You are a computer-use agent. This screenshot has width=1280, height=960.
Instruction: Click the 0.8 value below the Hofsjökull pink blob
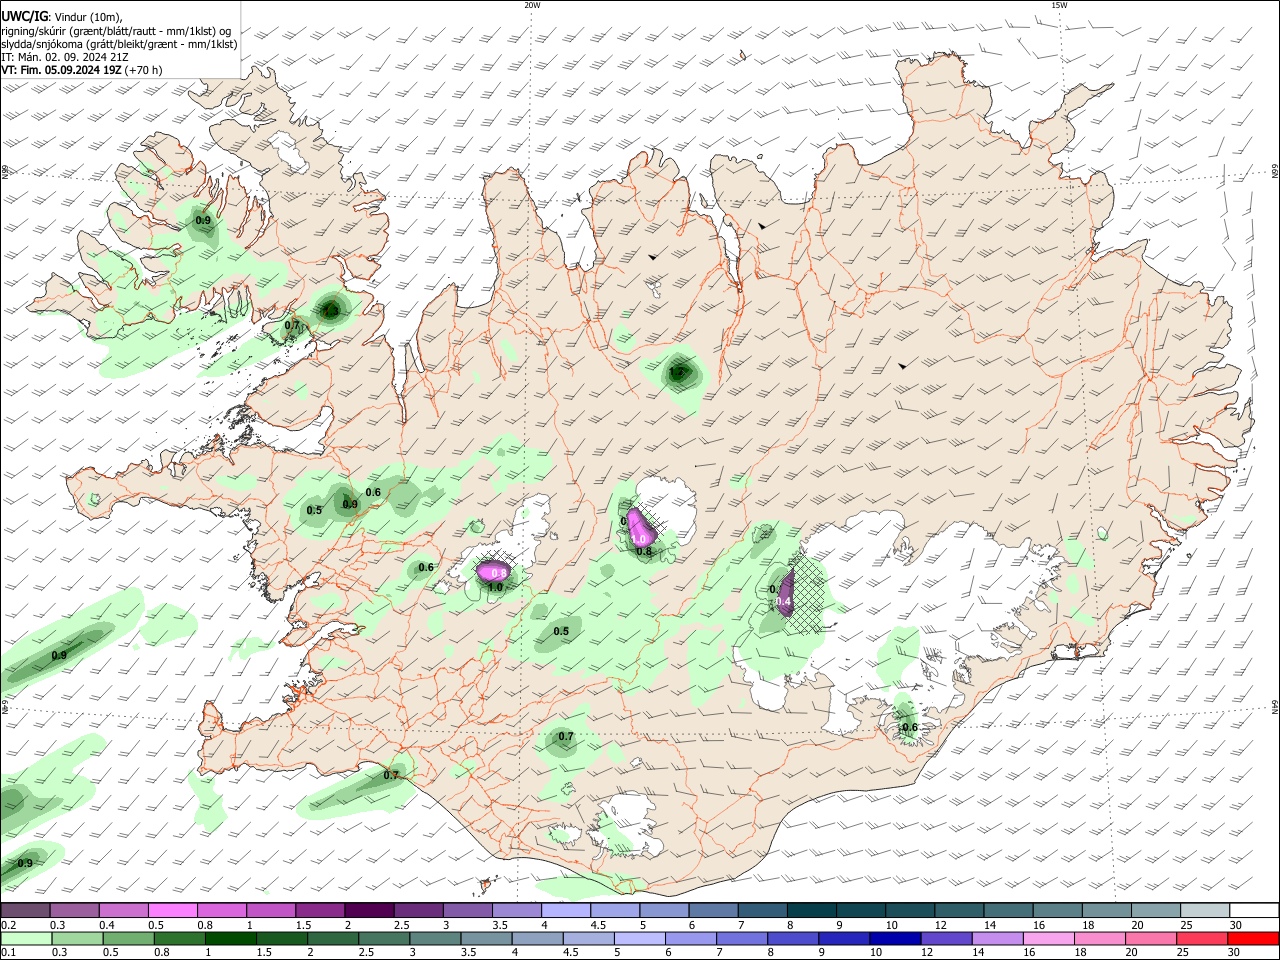point(644,551)
